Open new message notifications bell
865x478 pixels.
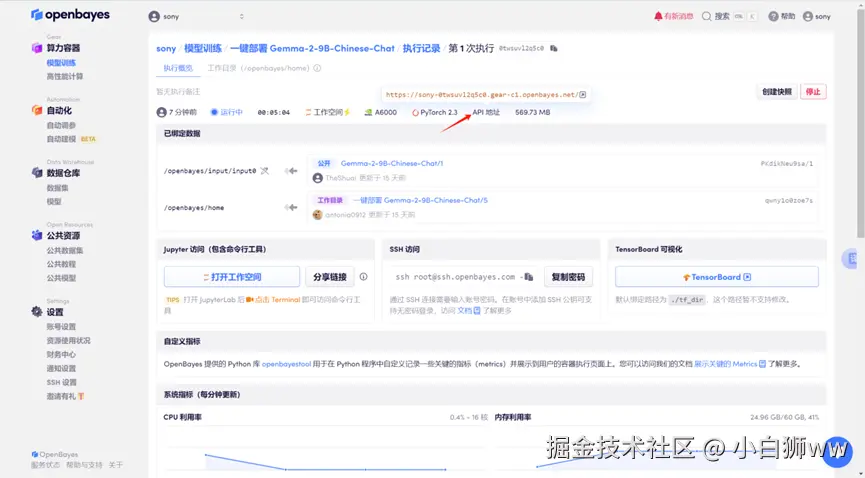click(674, 17)
